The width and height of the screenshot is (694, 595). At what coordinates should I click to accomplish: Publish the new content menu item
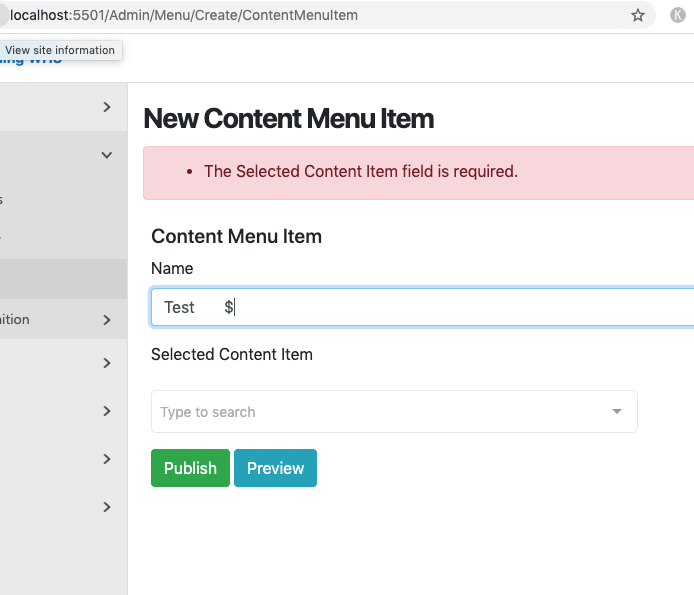[190, 468]
